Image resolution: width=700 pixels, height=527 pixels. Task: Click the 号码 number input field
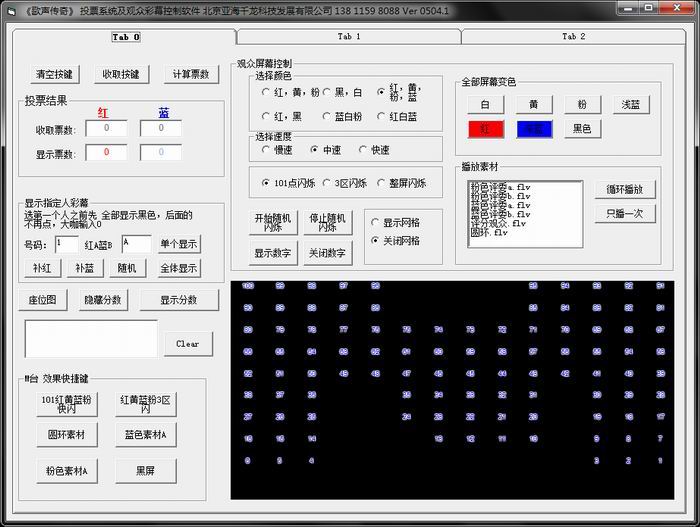click(x=66, y=244)
